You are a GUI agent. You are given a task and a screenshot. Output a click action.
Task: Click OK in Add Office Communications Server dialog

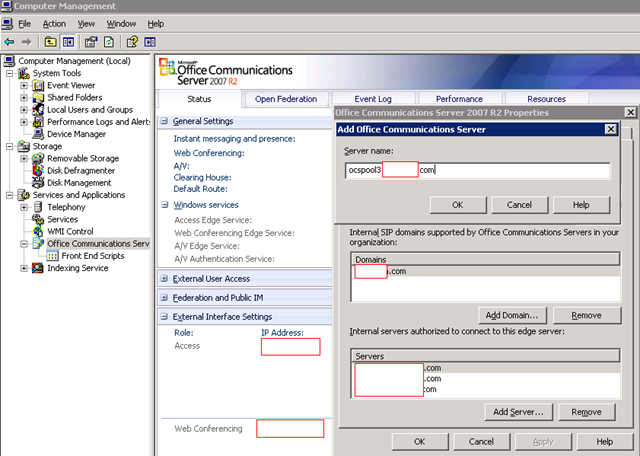[x=456, y=204]
